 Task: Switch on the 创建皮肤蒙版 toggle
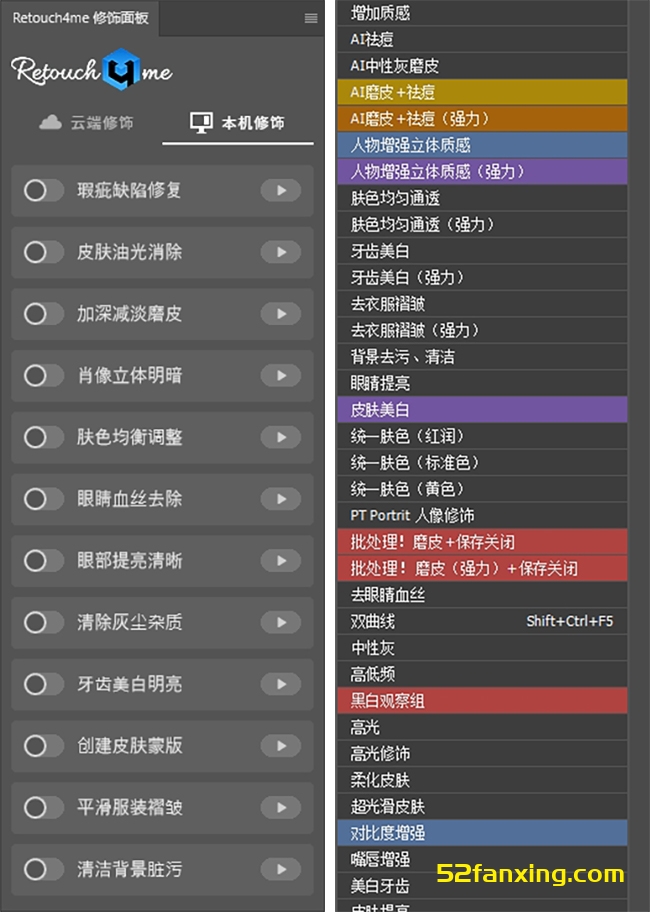click(43, 746)
